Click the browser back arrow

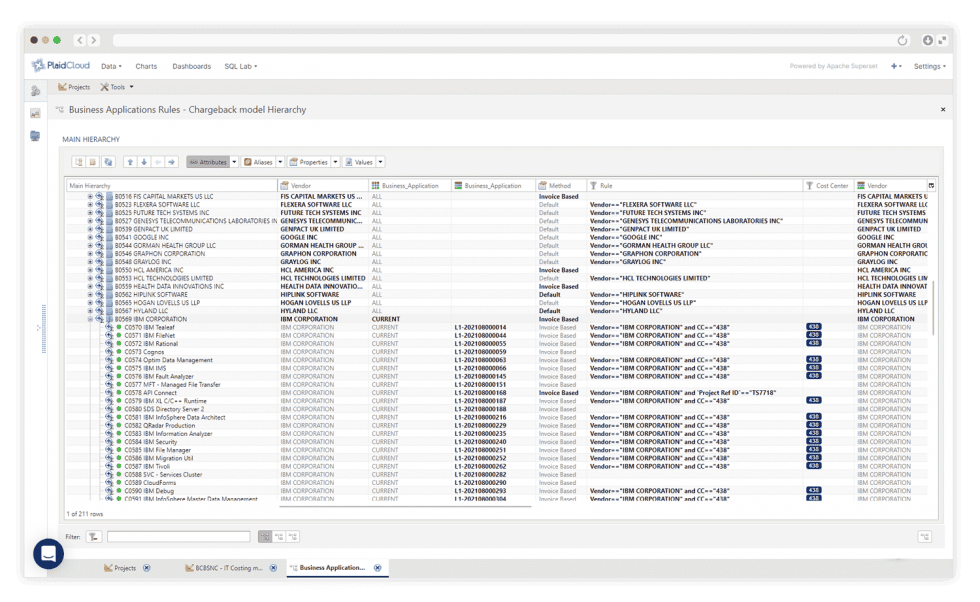(x=80, y=40)
